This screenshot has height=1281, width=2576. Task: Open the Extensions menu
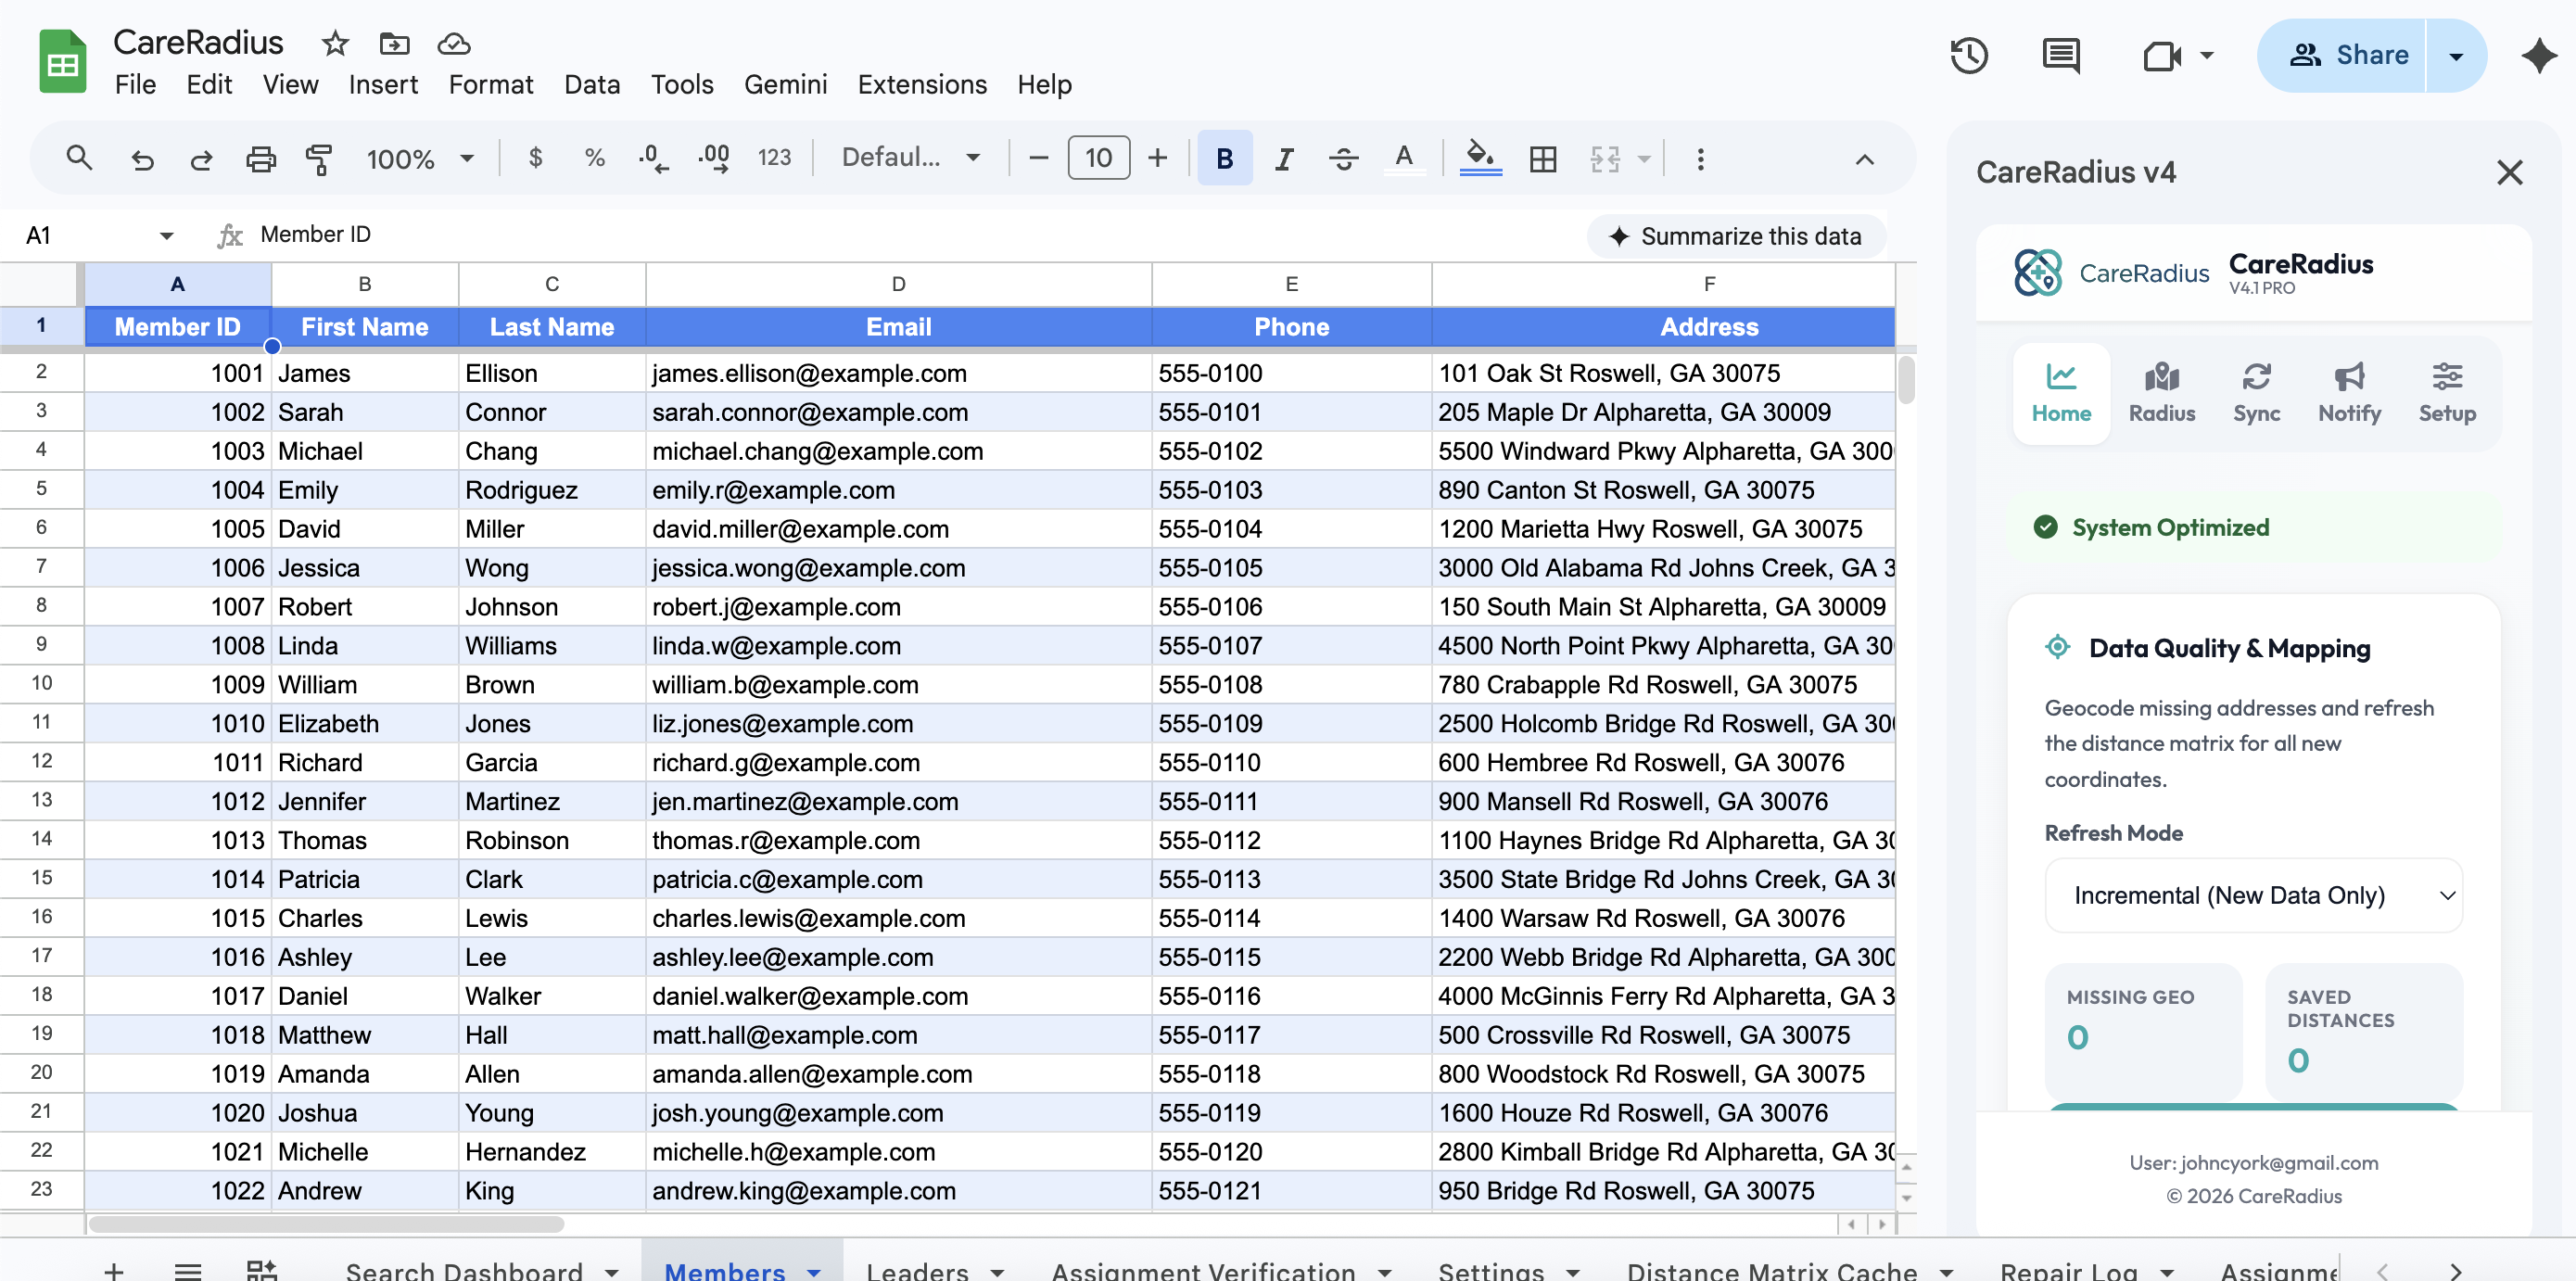(922, 84)
